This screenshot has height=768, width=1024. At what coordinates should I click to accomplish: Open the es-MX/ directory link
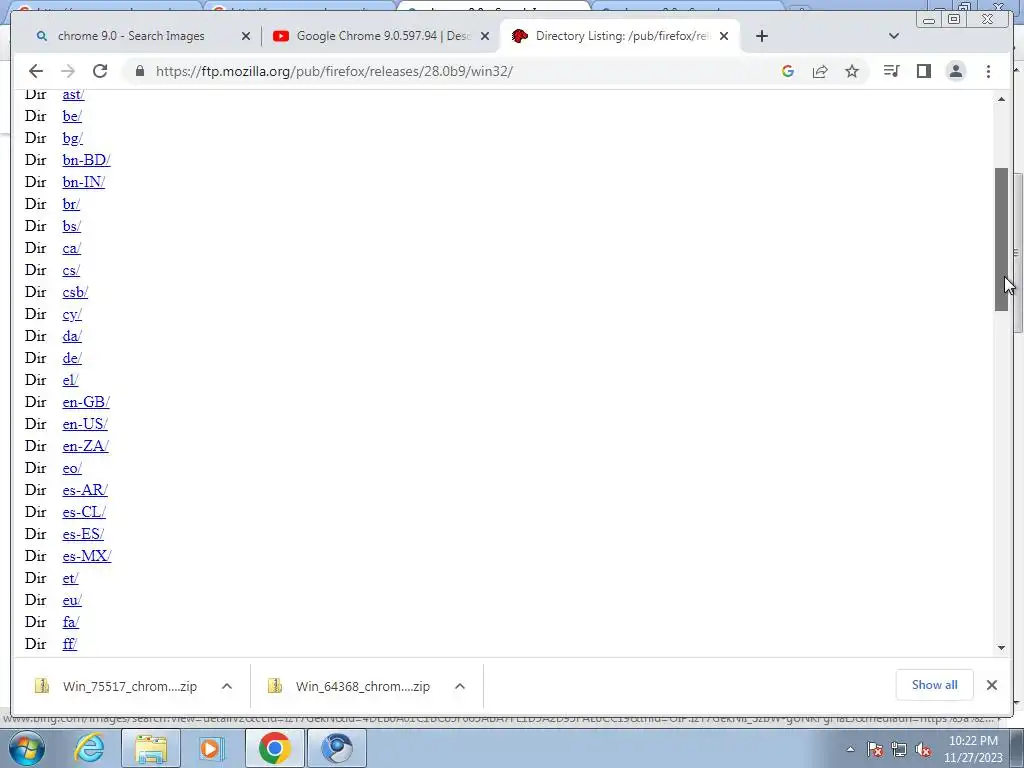(x=87, y=556)
